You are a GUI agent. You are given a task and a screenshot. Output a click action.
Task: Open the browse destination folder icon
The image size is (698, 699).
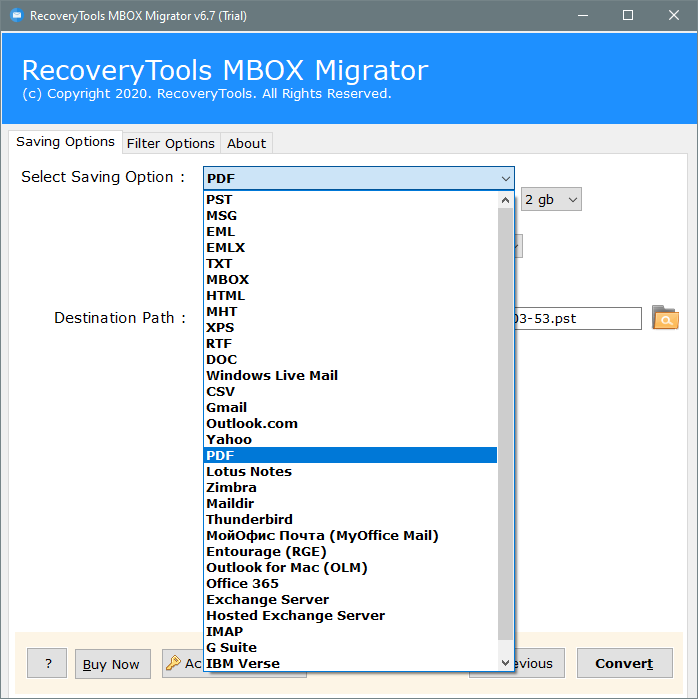point(665,318)
